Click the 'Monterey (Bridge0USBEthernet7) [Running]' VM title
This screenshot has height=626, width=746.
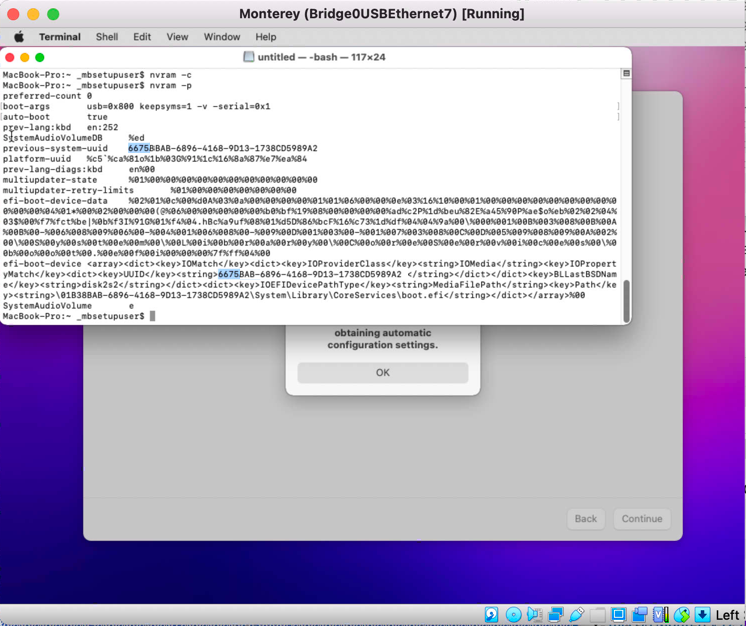click(x=382, y=14)
